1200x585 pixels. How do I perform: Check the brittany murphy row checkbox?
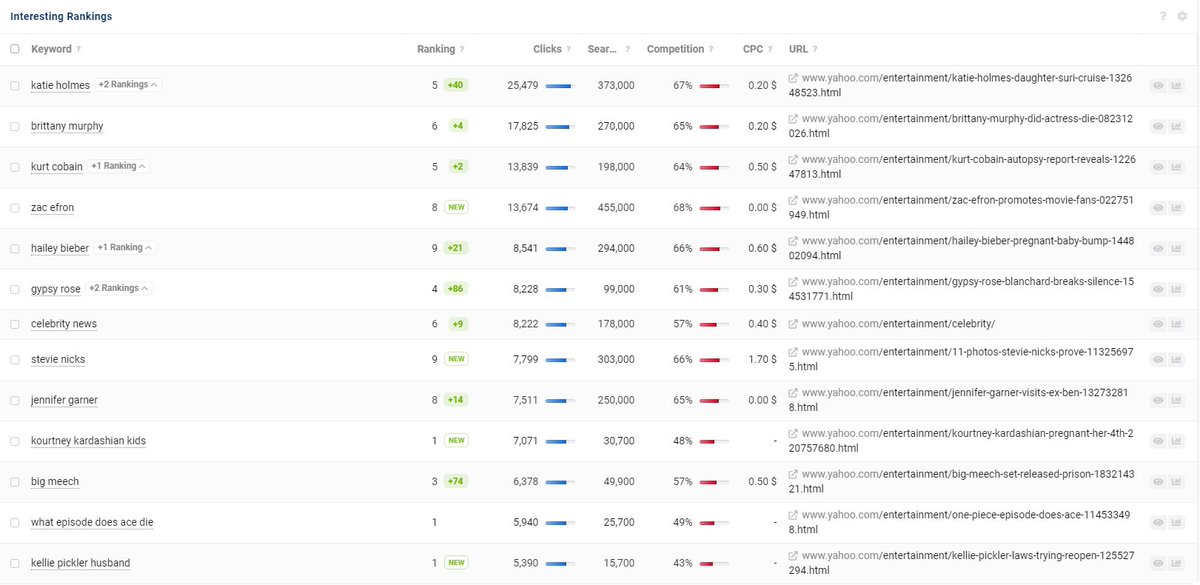(15, 127)
